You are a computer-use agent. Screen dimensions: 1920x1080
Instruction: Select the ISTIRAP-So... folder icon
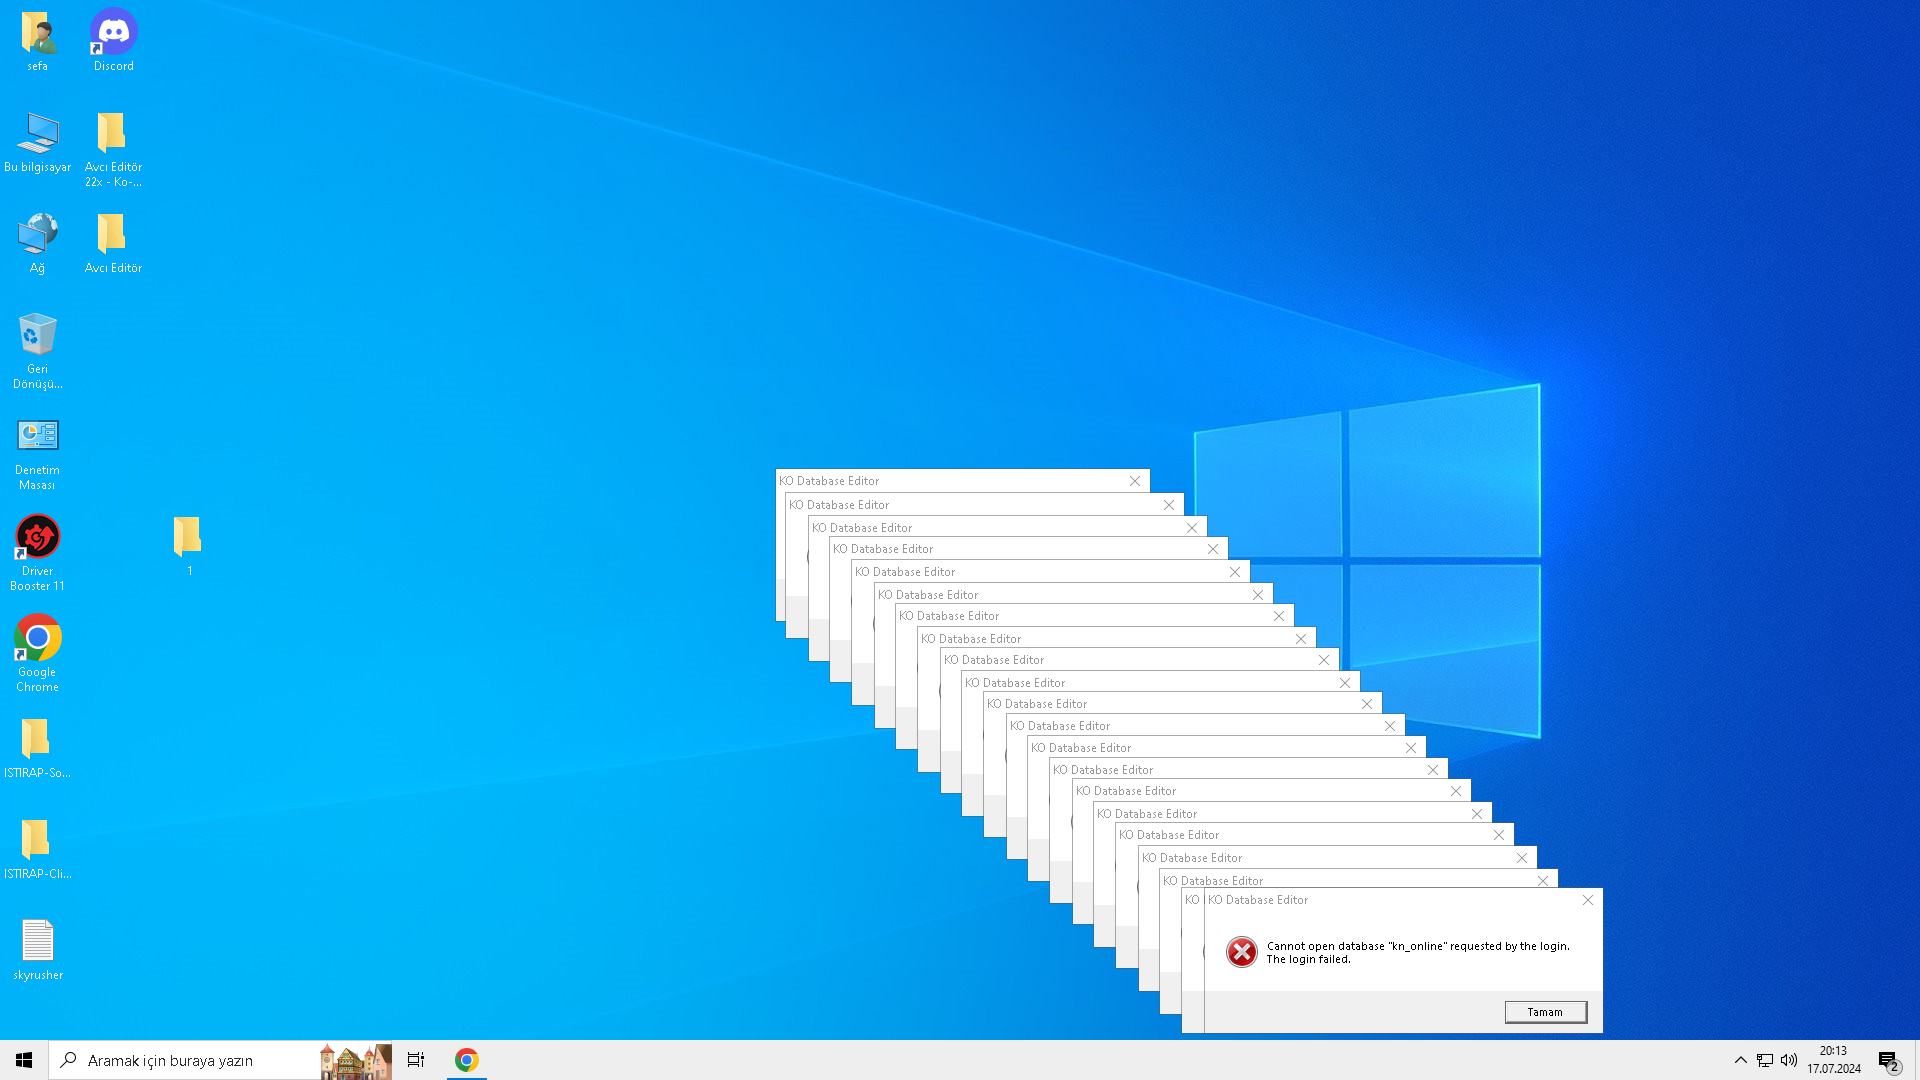(x=37, y=749)
